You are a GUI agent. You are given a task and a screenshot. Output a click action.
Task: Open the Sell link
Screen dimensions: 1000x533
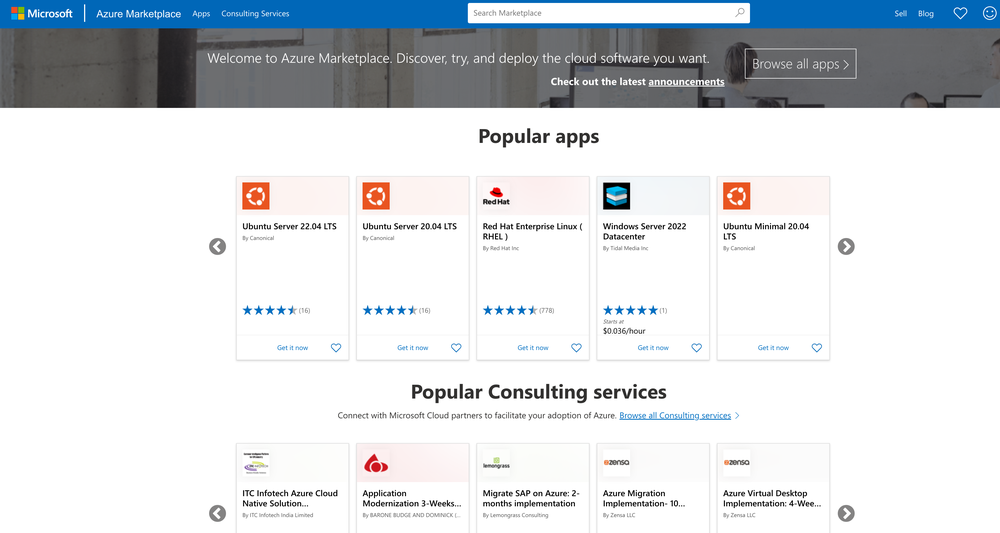901,13
